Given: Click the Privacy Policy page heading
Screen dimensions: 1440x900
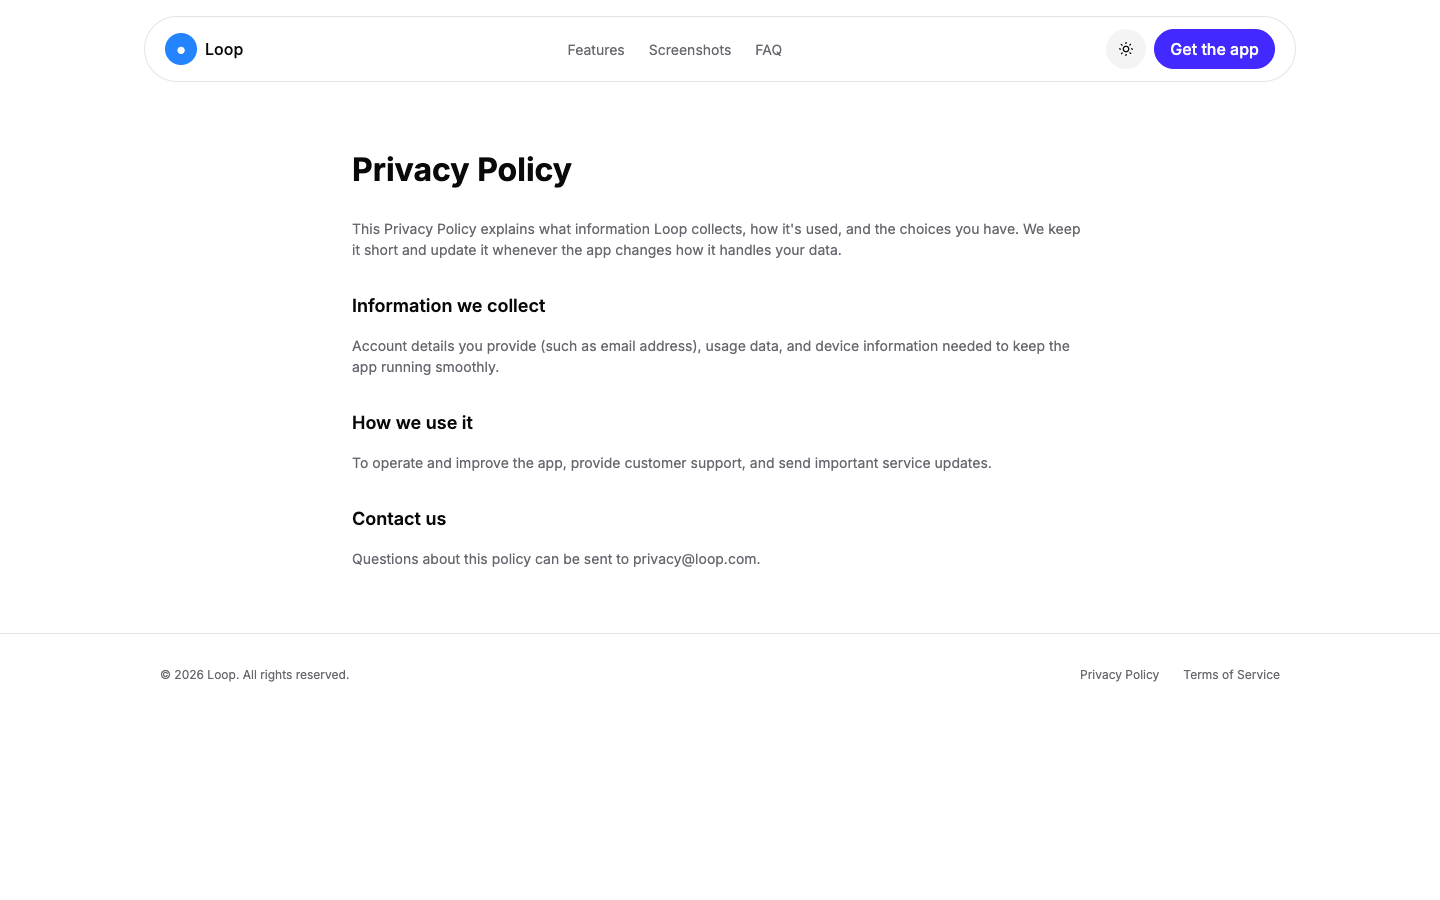Looking at the screenshot, I should click(462, 170).
